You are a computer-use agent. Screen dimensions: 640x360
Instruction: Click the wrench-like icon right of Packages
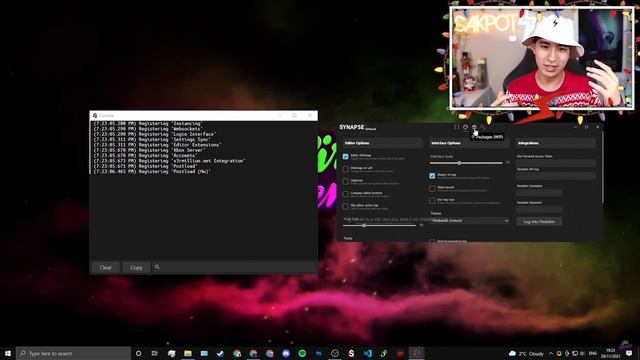click(483, 127)
